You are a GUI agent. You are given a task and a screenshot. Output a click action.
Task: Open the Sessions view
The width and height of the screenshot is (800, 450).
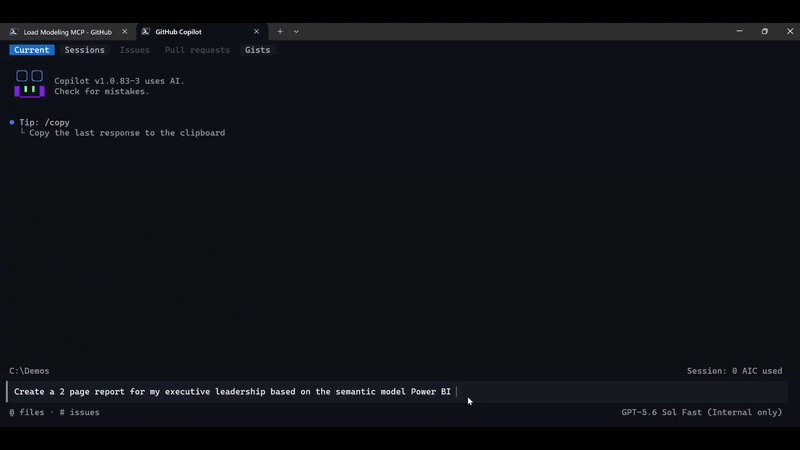84,50
